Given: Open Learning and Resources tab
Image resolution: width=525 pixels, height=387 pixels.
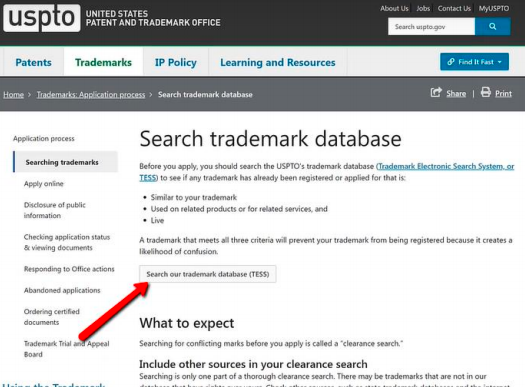Looking at the screenshot, I should click(x=278, y=62).
